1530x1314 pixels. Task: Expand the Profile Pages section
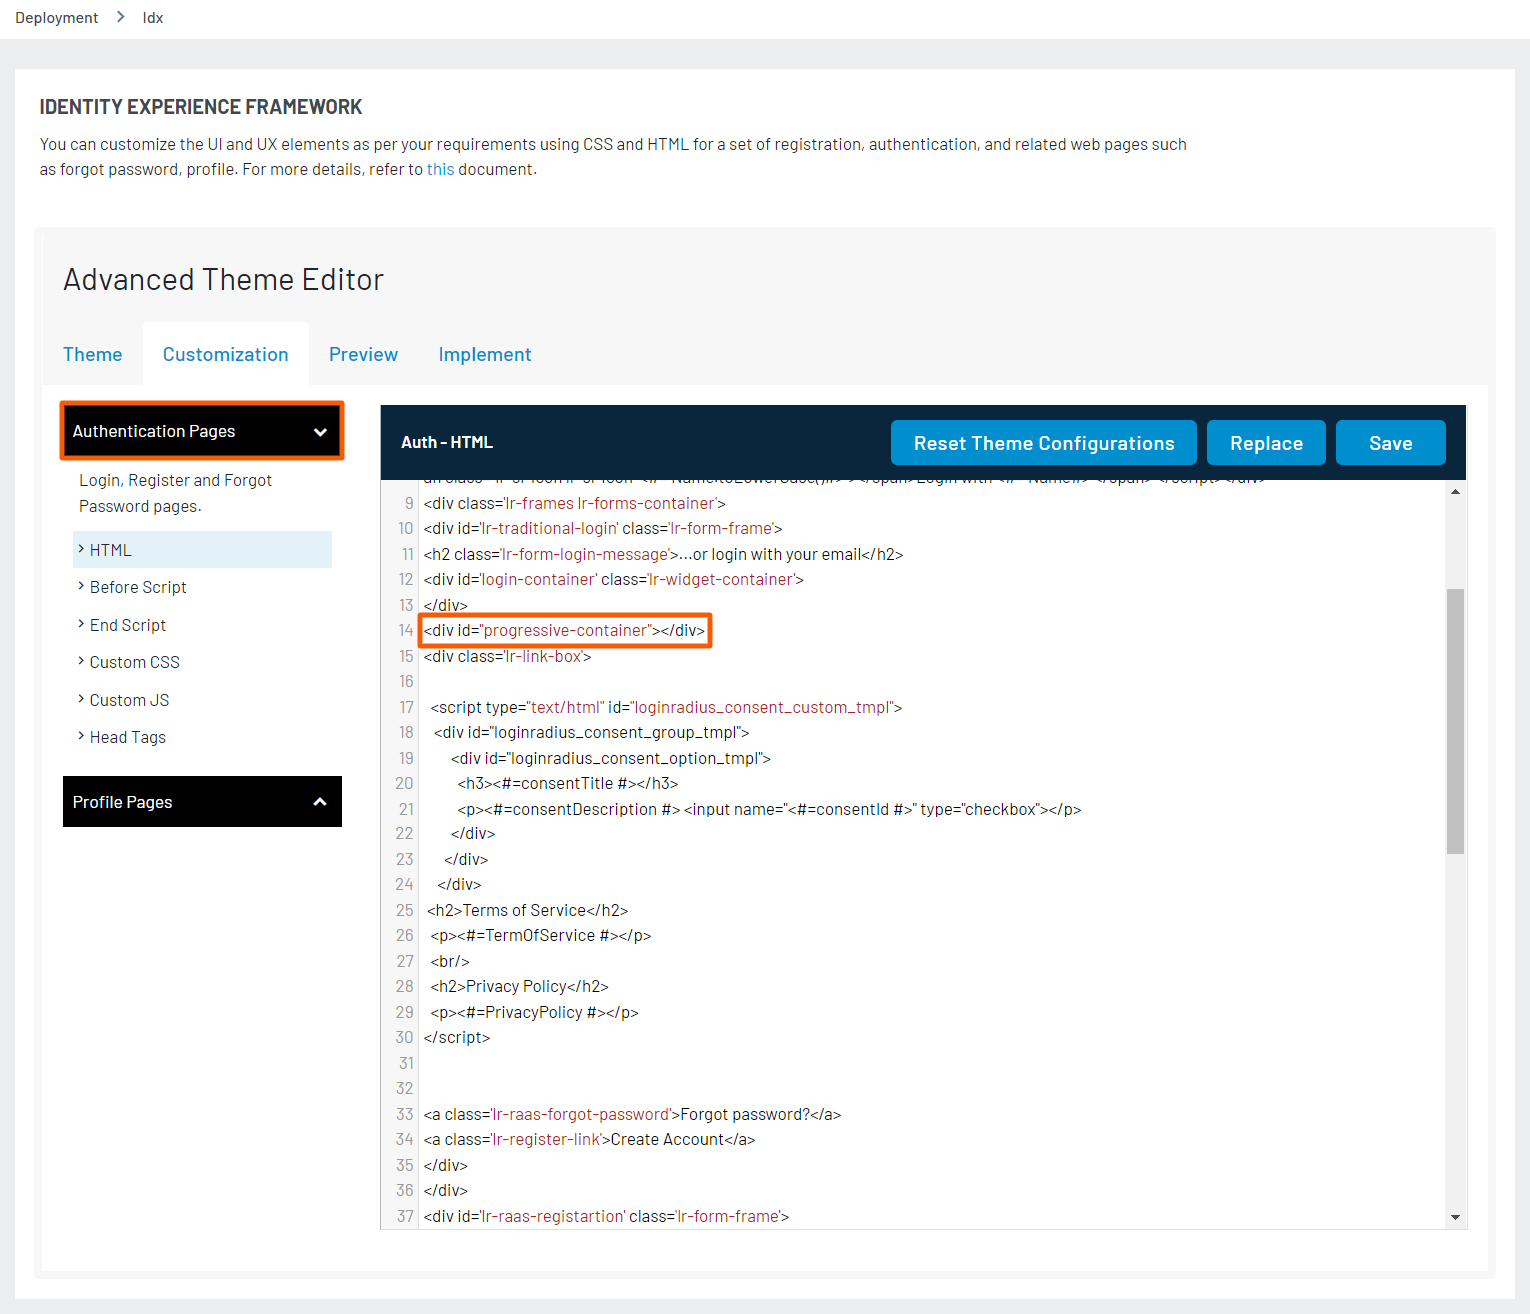point(201,801)
